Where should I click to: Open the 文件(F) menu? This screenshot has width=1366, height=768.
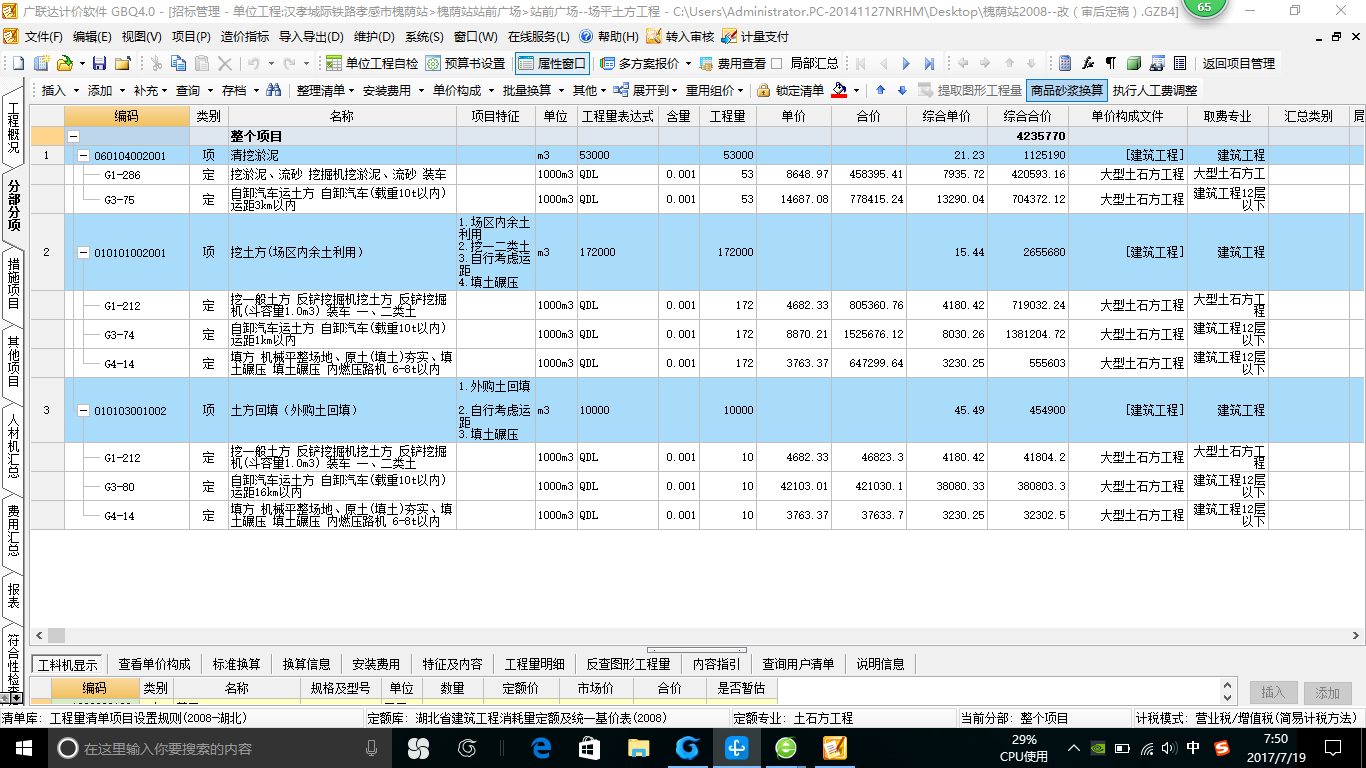pyautogui.click(x=44, y=37)
